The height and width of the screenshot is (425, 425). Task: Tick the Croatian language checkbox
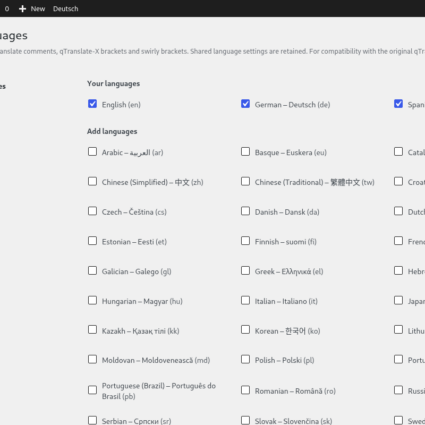point(398,181)
